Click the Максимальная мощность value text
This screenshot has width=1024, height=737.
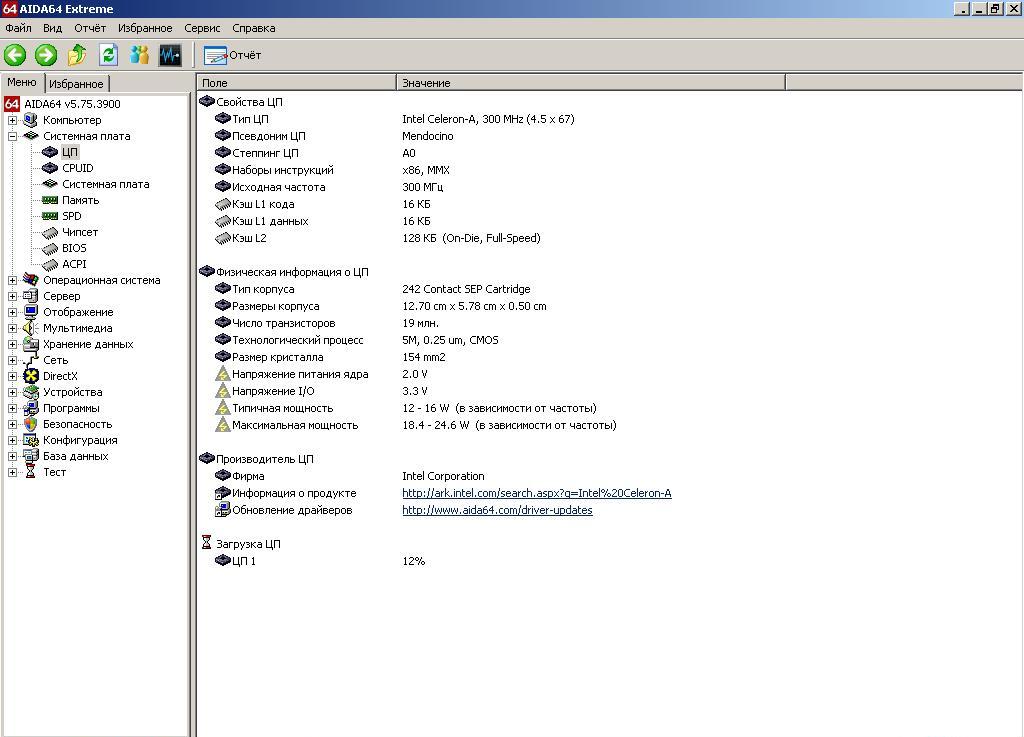pos(509,426)
